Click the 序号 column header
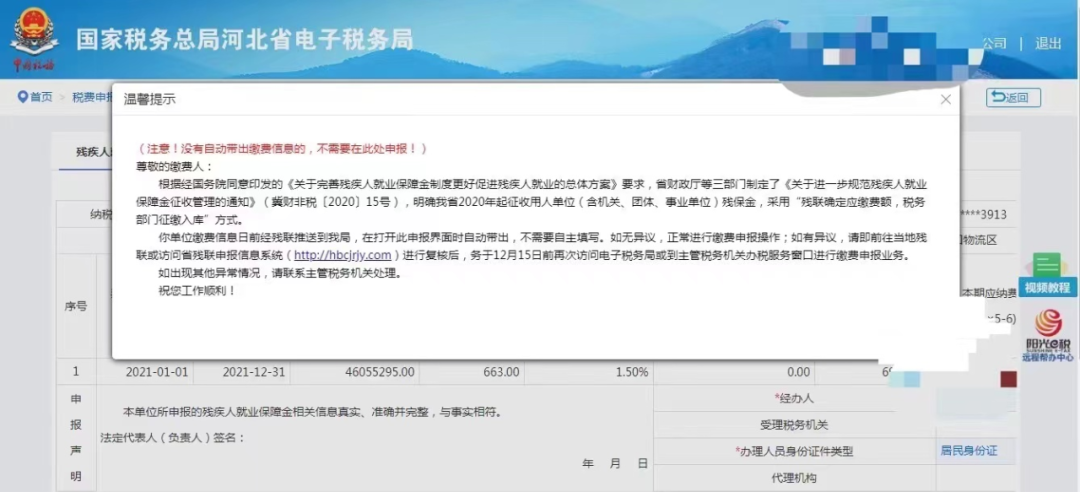Screen dimensions: 1080x492 point(76,306)
